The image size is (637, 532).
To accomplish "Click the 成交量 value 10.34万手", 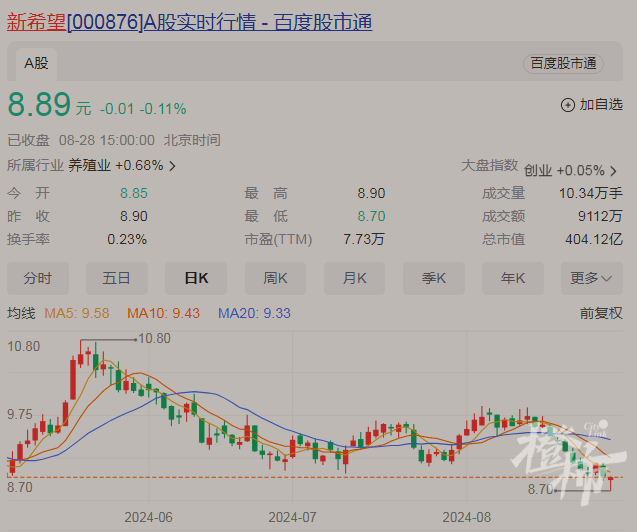I will coord(591,193).
